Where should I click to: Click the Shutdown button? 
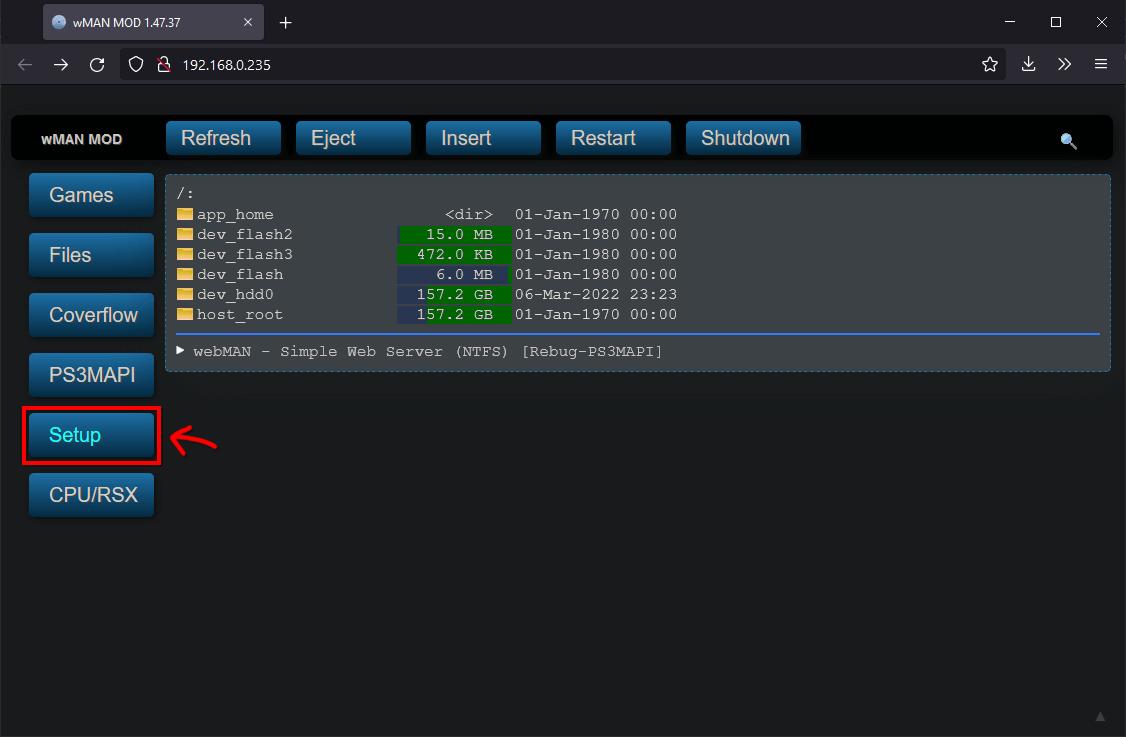[743, 138]
